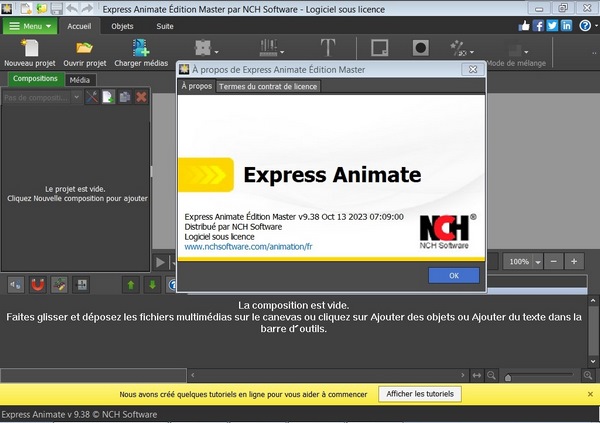Close the À propos dialog
Screen dimensions: 600x423
pos(475,69)
